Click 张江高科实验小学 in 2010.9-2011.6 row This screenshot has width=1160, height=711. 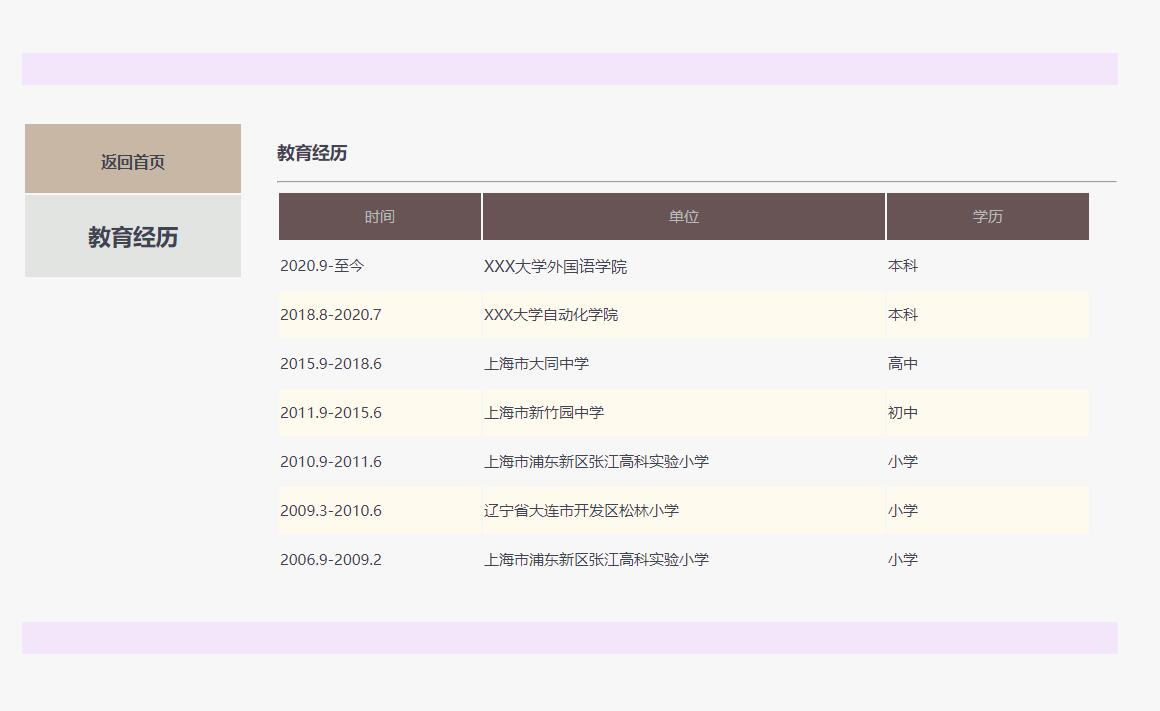pyautogui.click(x=684, y=461)
